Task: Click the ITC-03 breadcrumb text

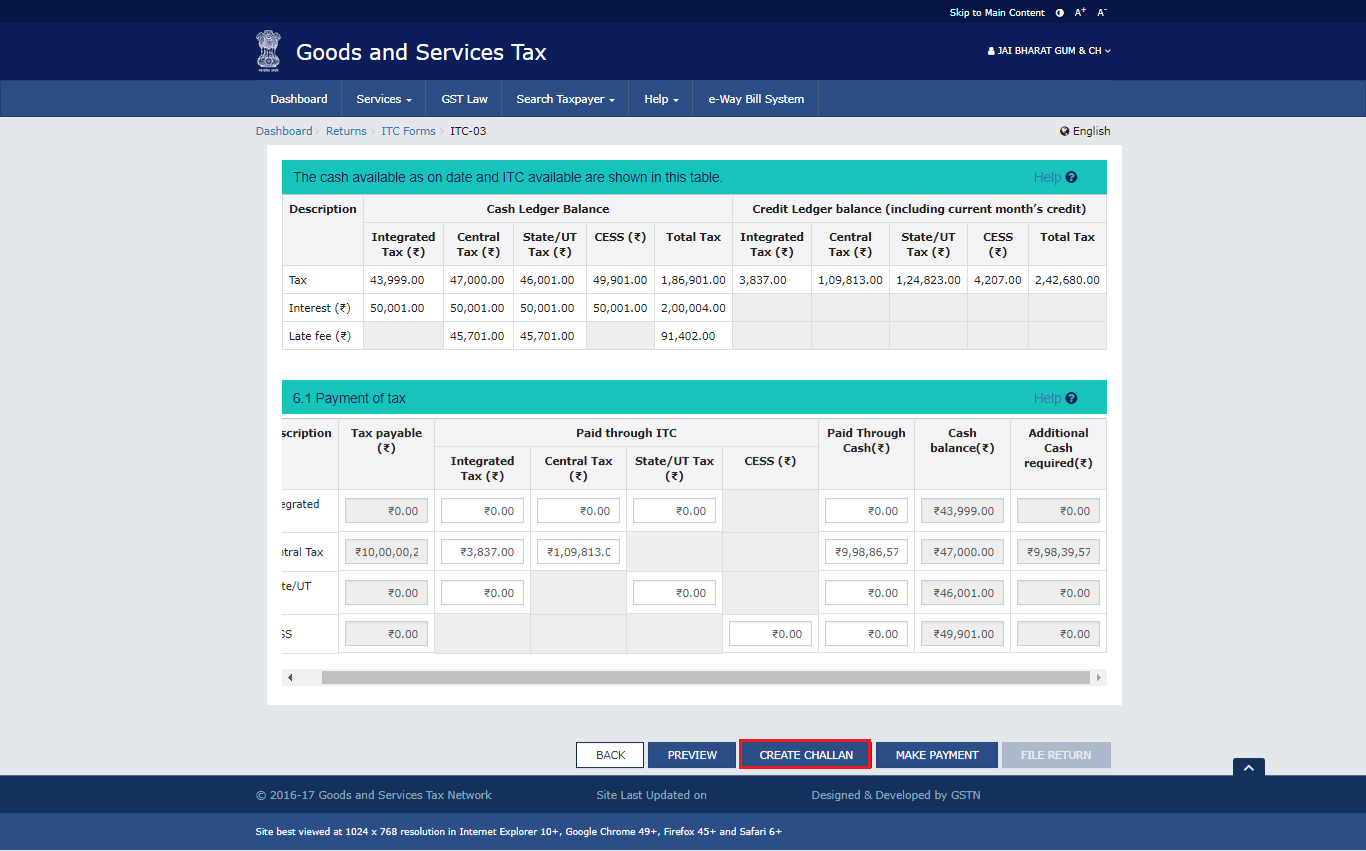Action: pos(468,131)
